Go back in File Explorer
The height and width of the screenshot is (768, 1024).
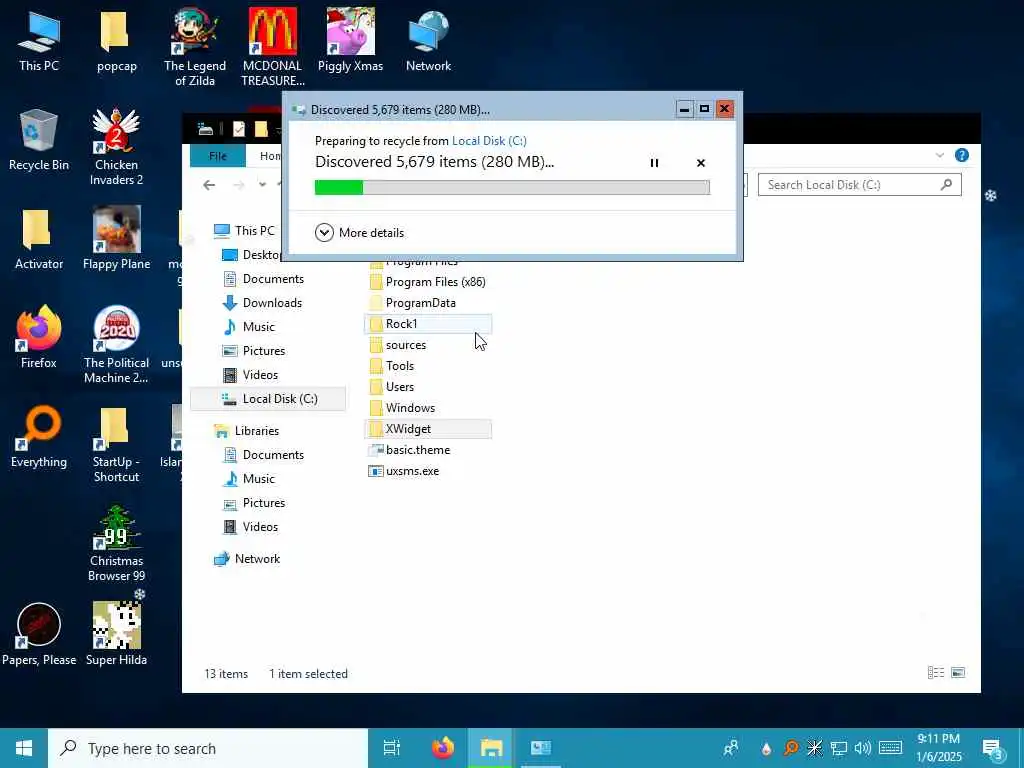click(x=209, y=185)
